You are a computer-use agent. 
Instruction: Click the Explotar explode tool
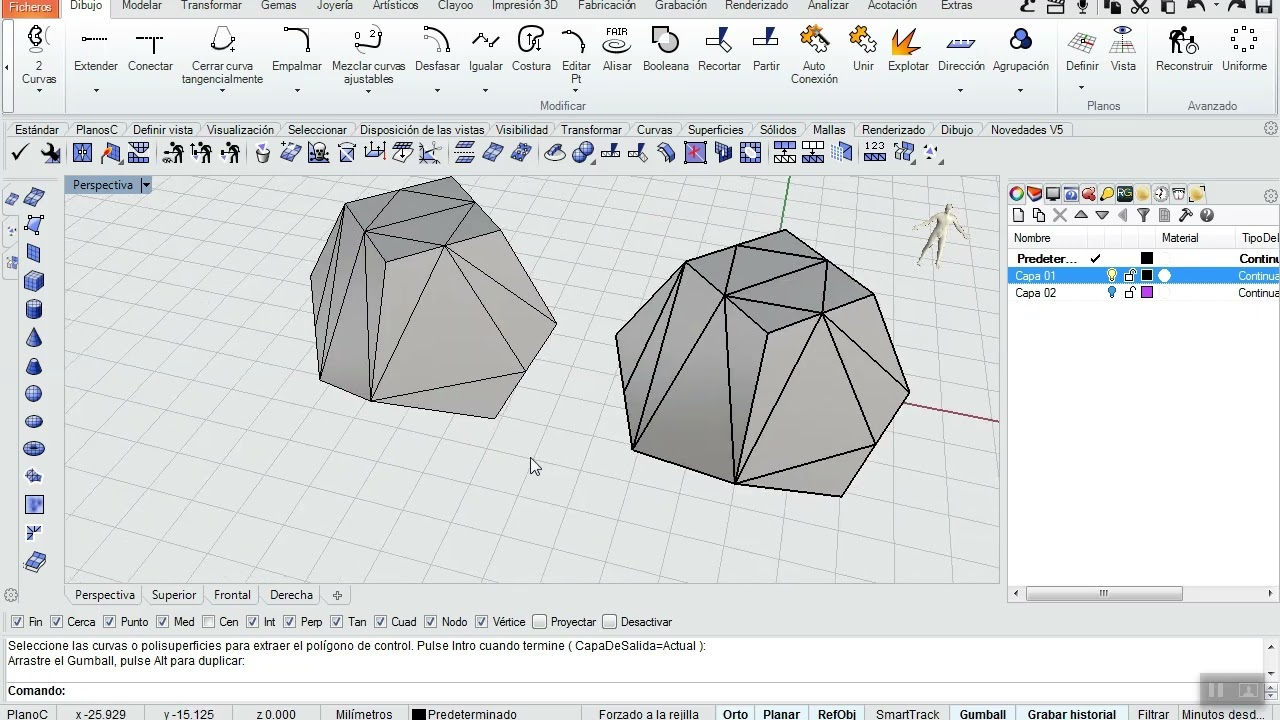pyautogui.click(x=908, y=50)
